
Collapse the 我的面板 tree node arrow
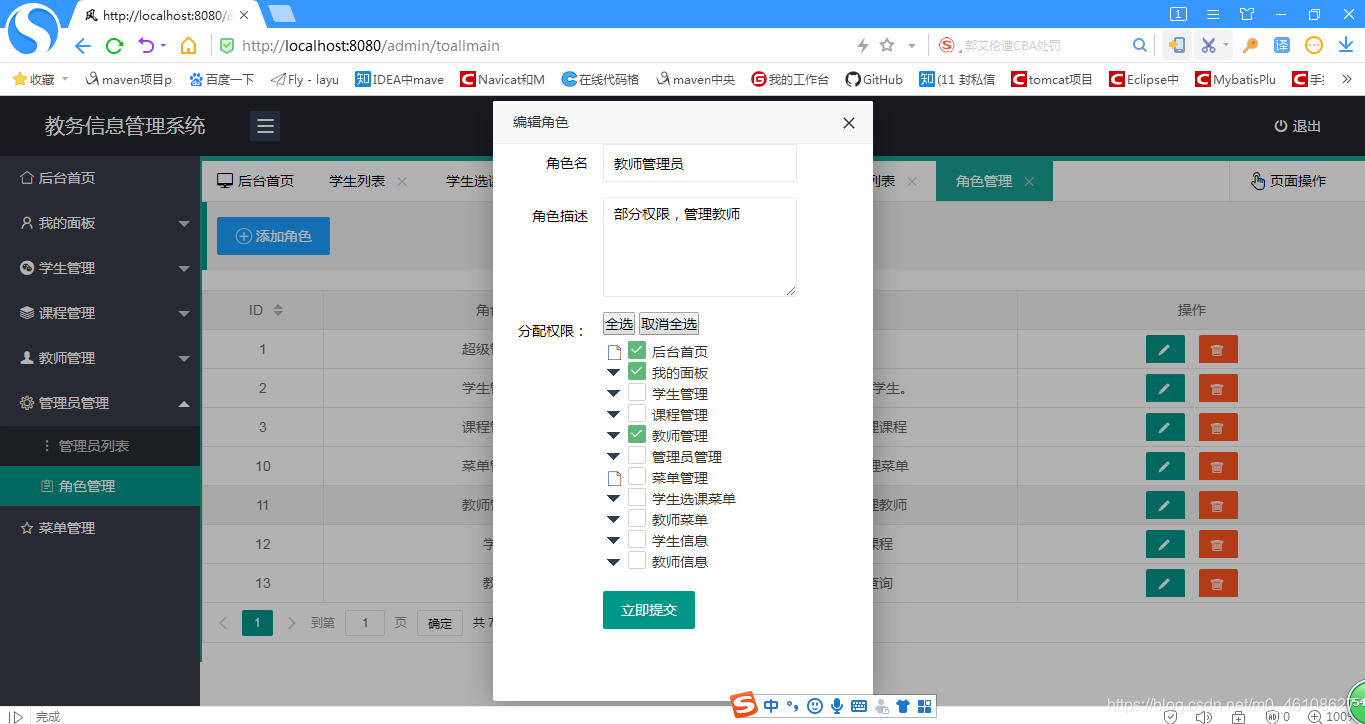(x=614, y=373)
